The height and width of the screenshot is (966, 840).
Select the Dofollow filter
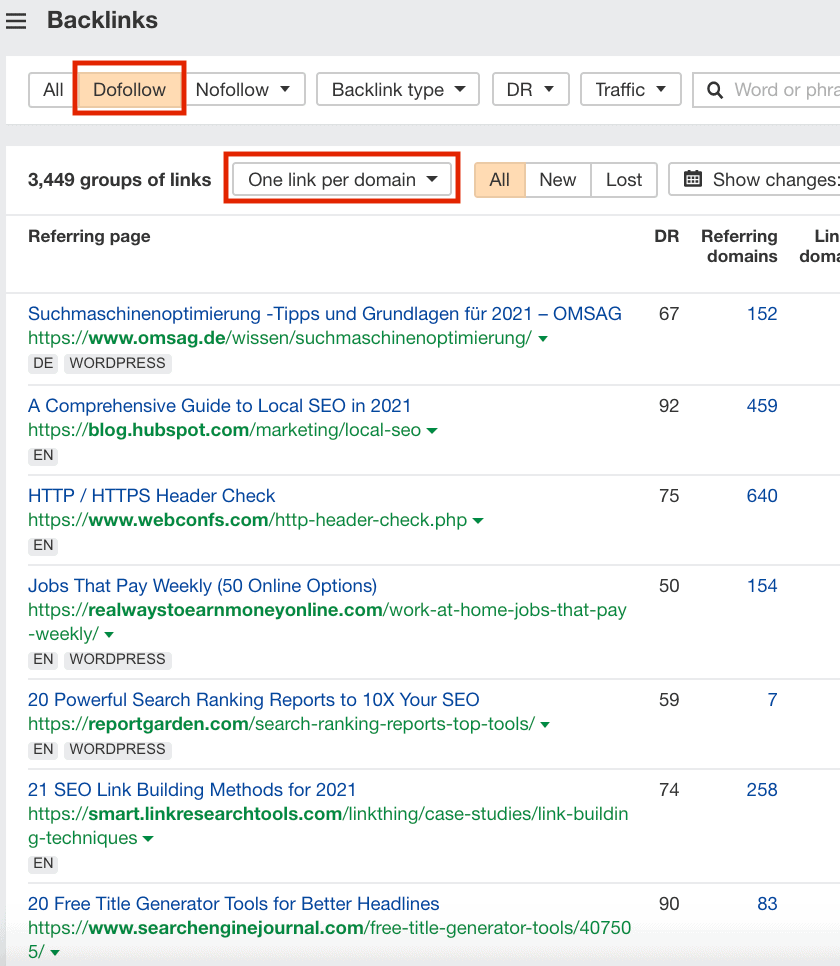(x=129, y=89)
